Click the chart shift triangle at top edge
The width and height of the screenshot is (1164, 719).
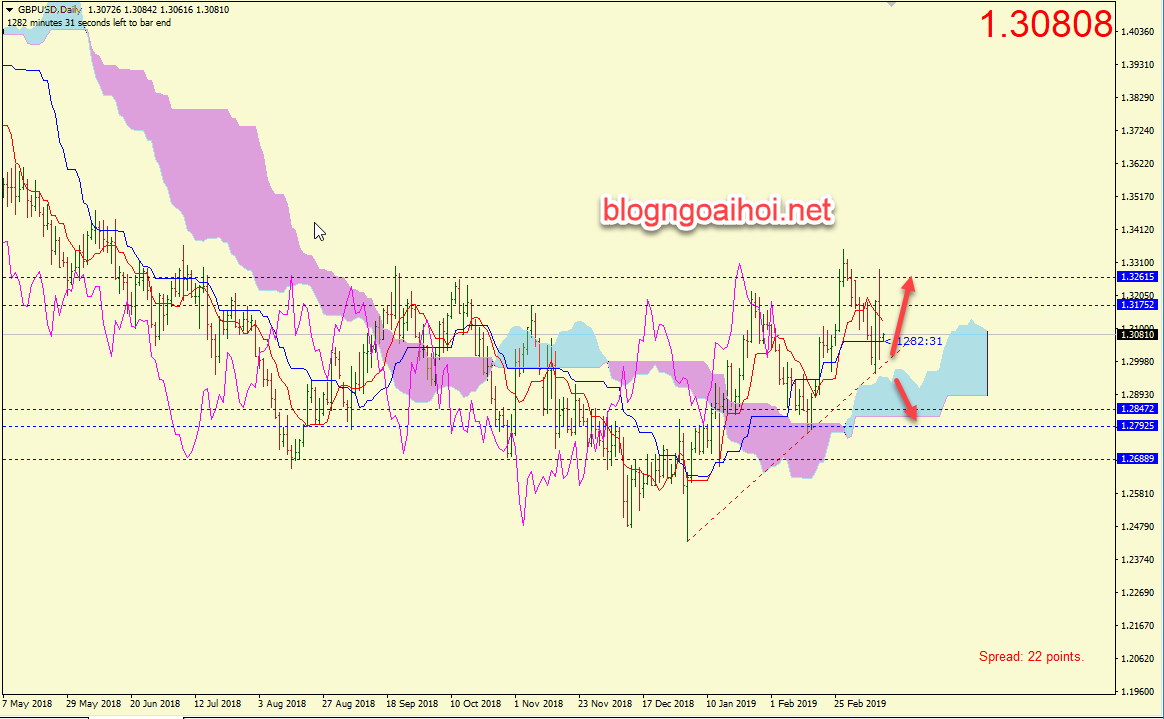pyautogui.click(x=892, y=4)
